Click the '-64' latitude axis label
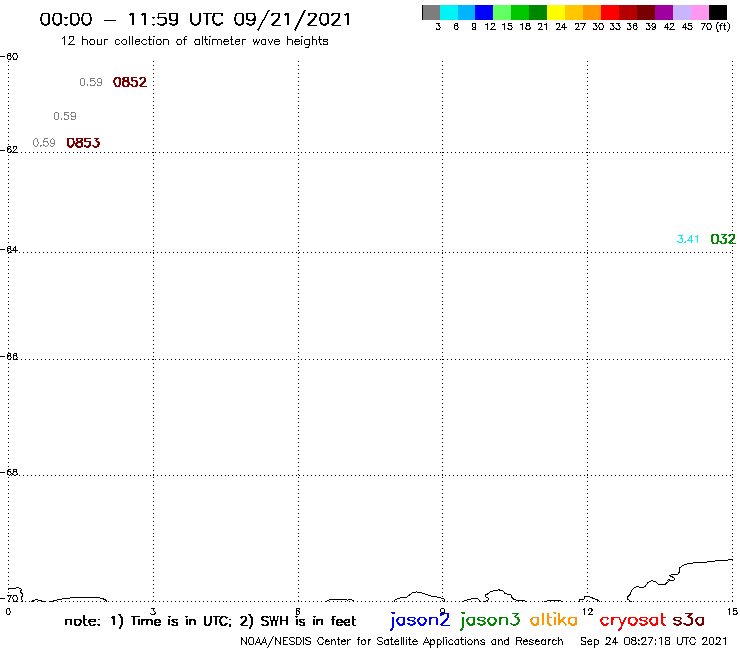740x650 pixels. click(x=10, y=249)
